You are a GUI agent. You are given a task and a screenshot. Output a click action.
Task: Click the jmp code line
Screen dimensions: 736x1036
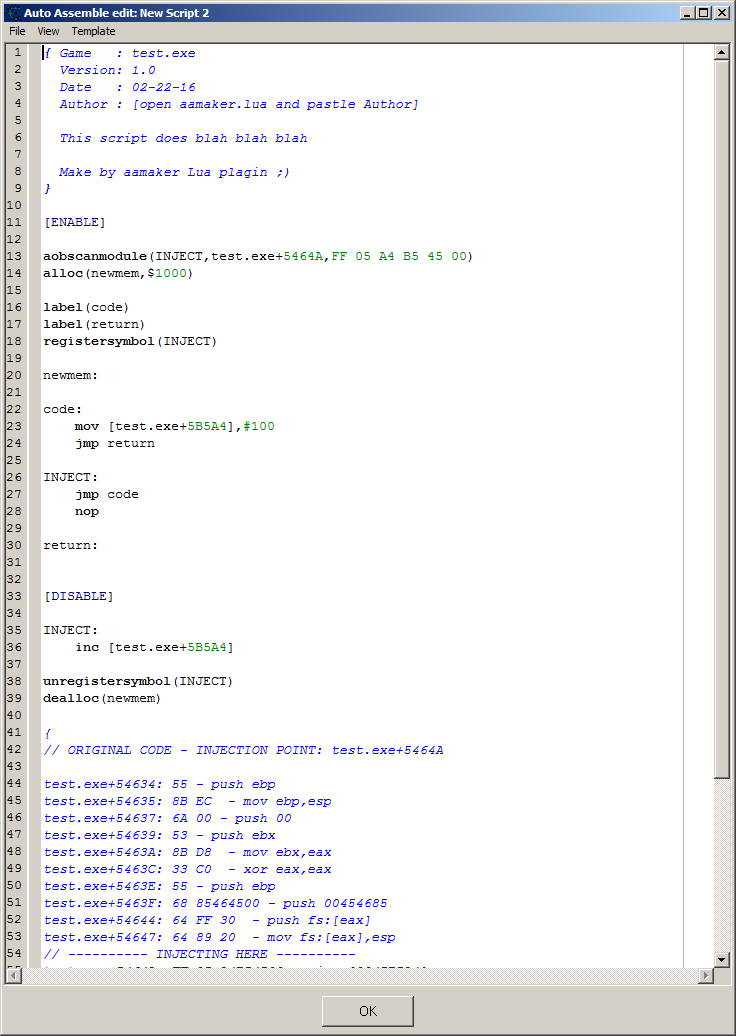click(106, 494)
